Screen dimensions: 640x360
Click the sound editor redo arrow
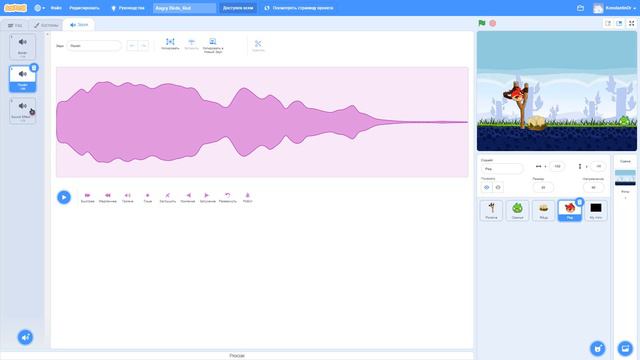point(143,46)
